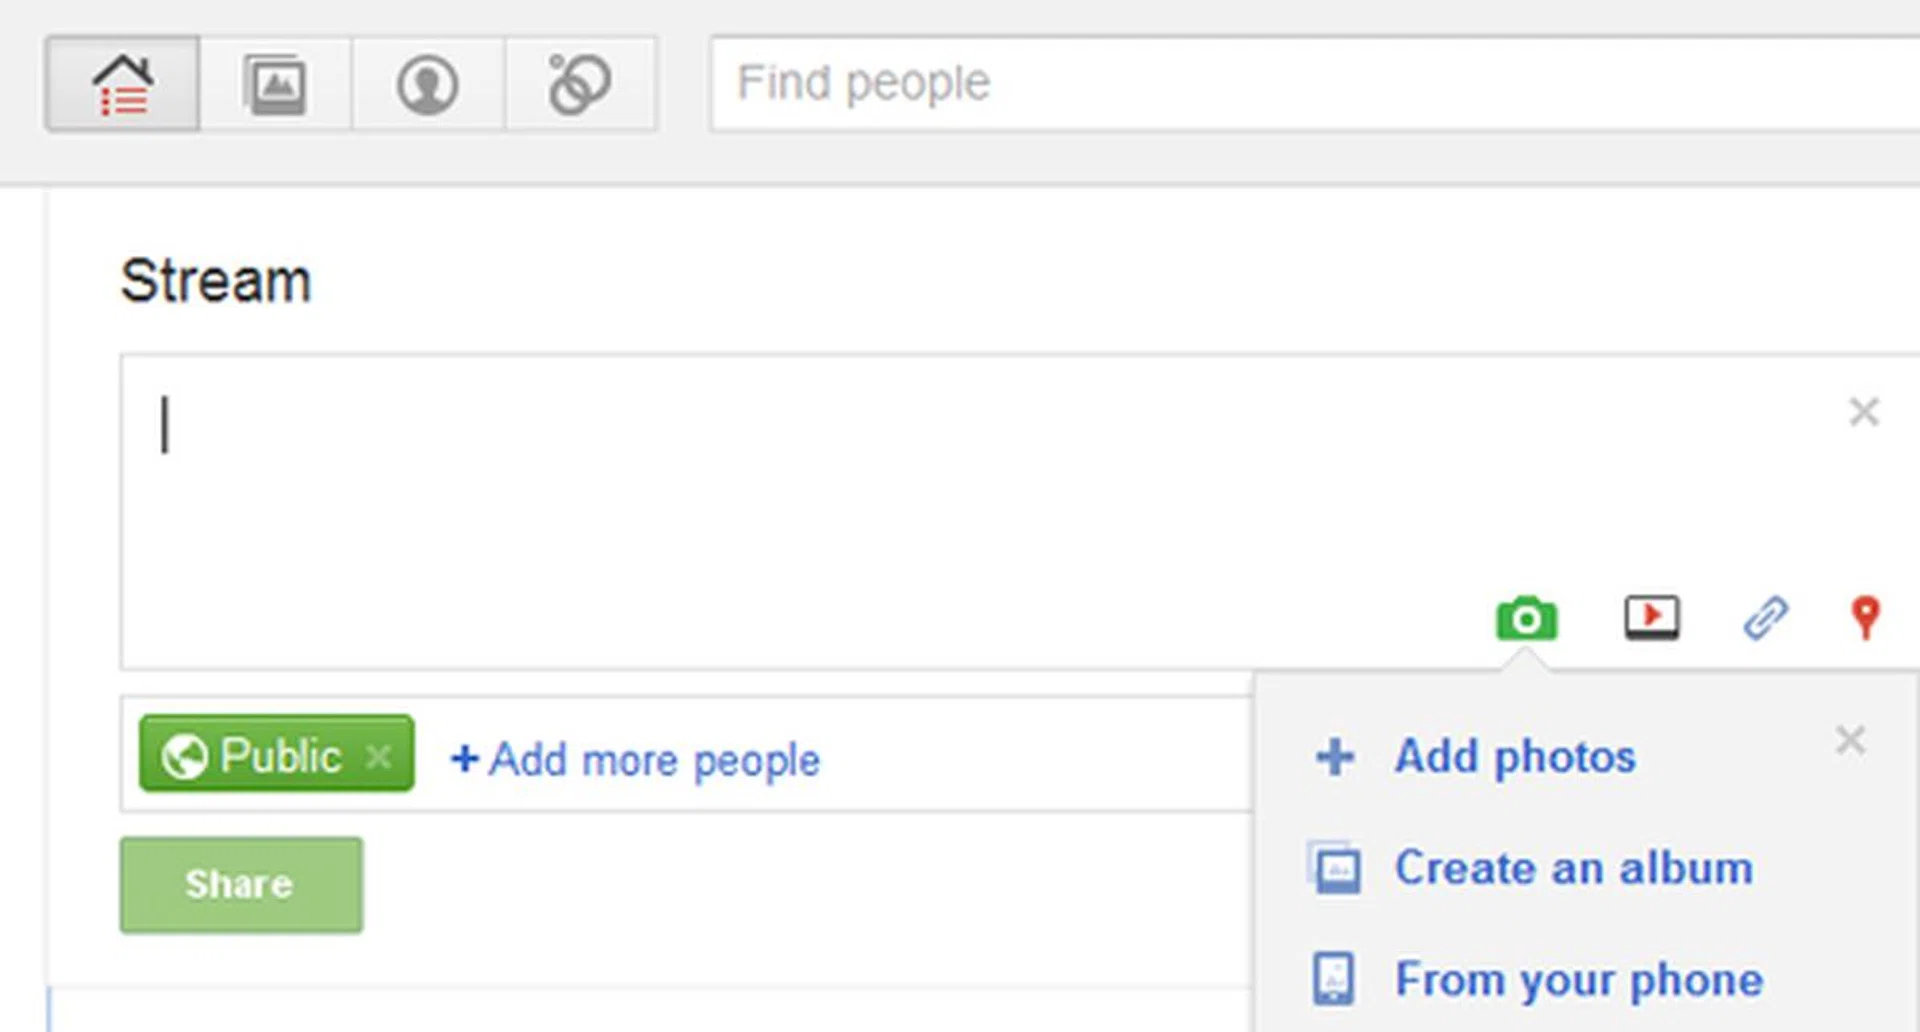Click the Share button
This screenshot has width=1920, height=1032.
point(241,885)
